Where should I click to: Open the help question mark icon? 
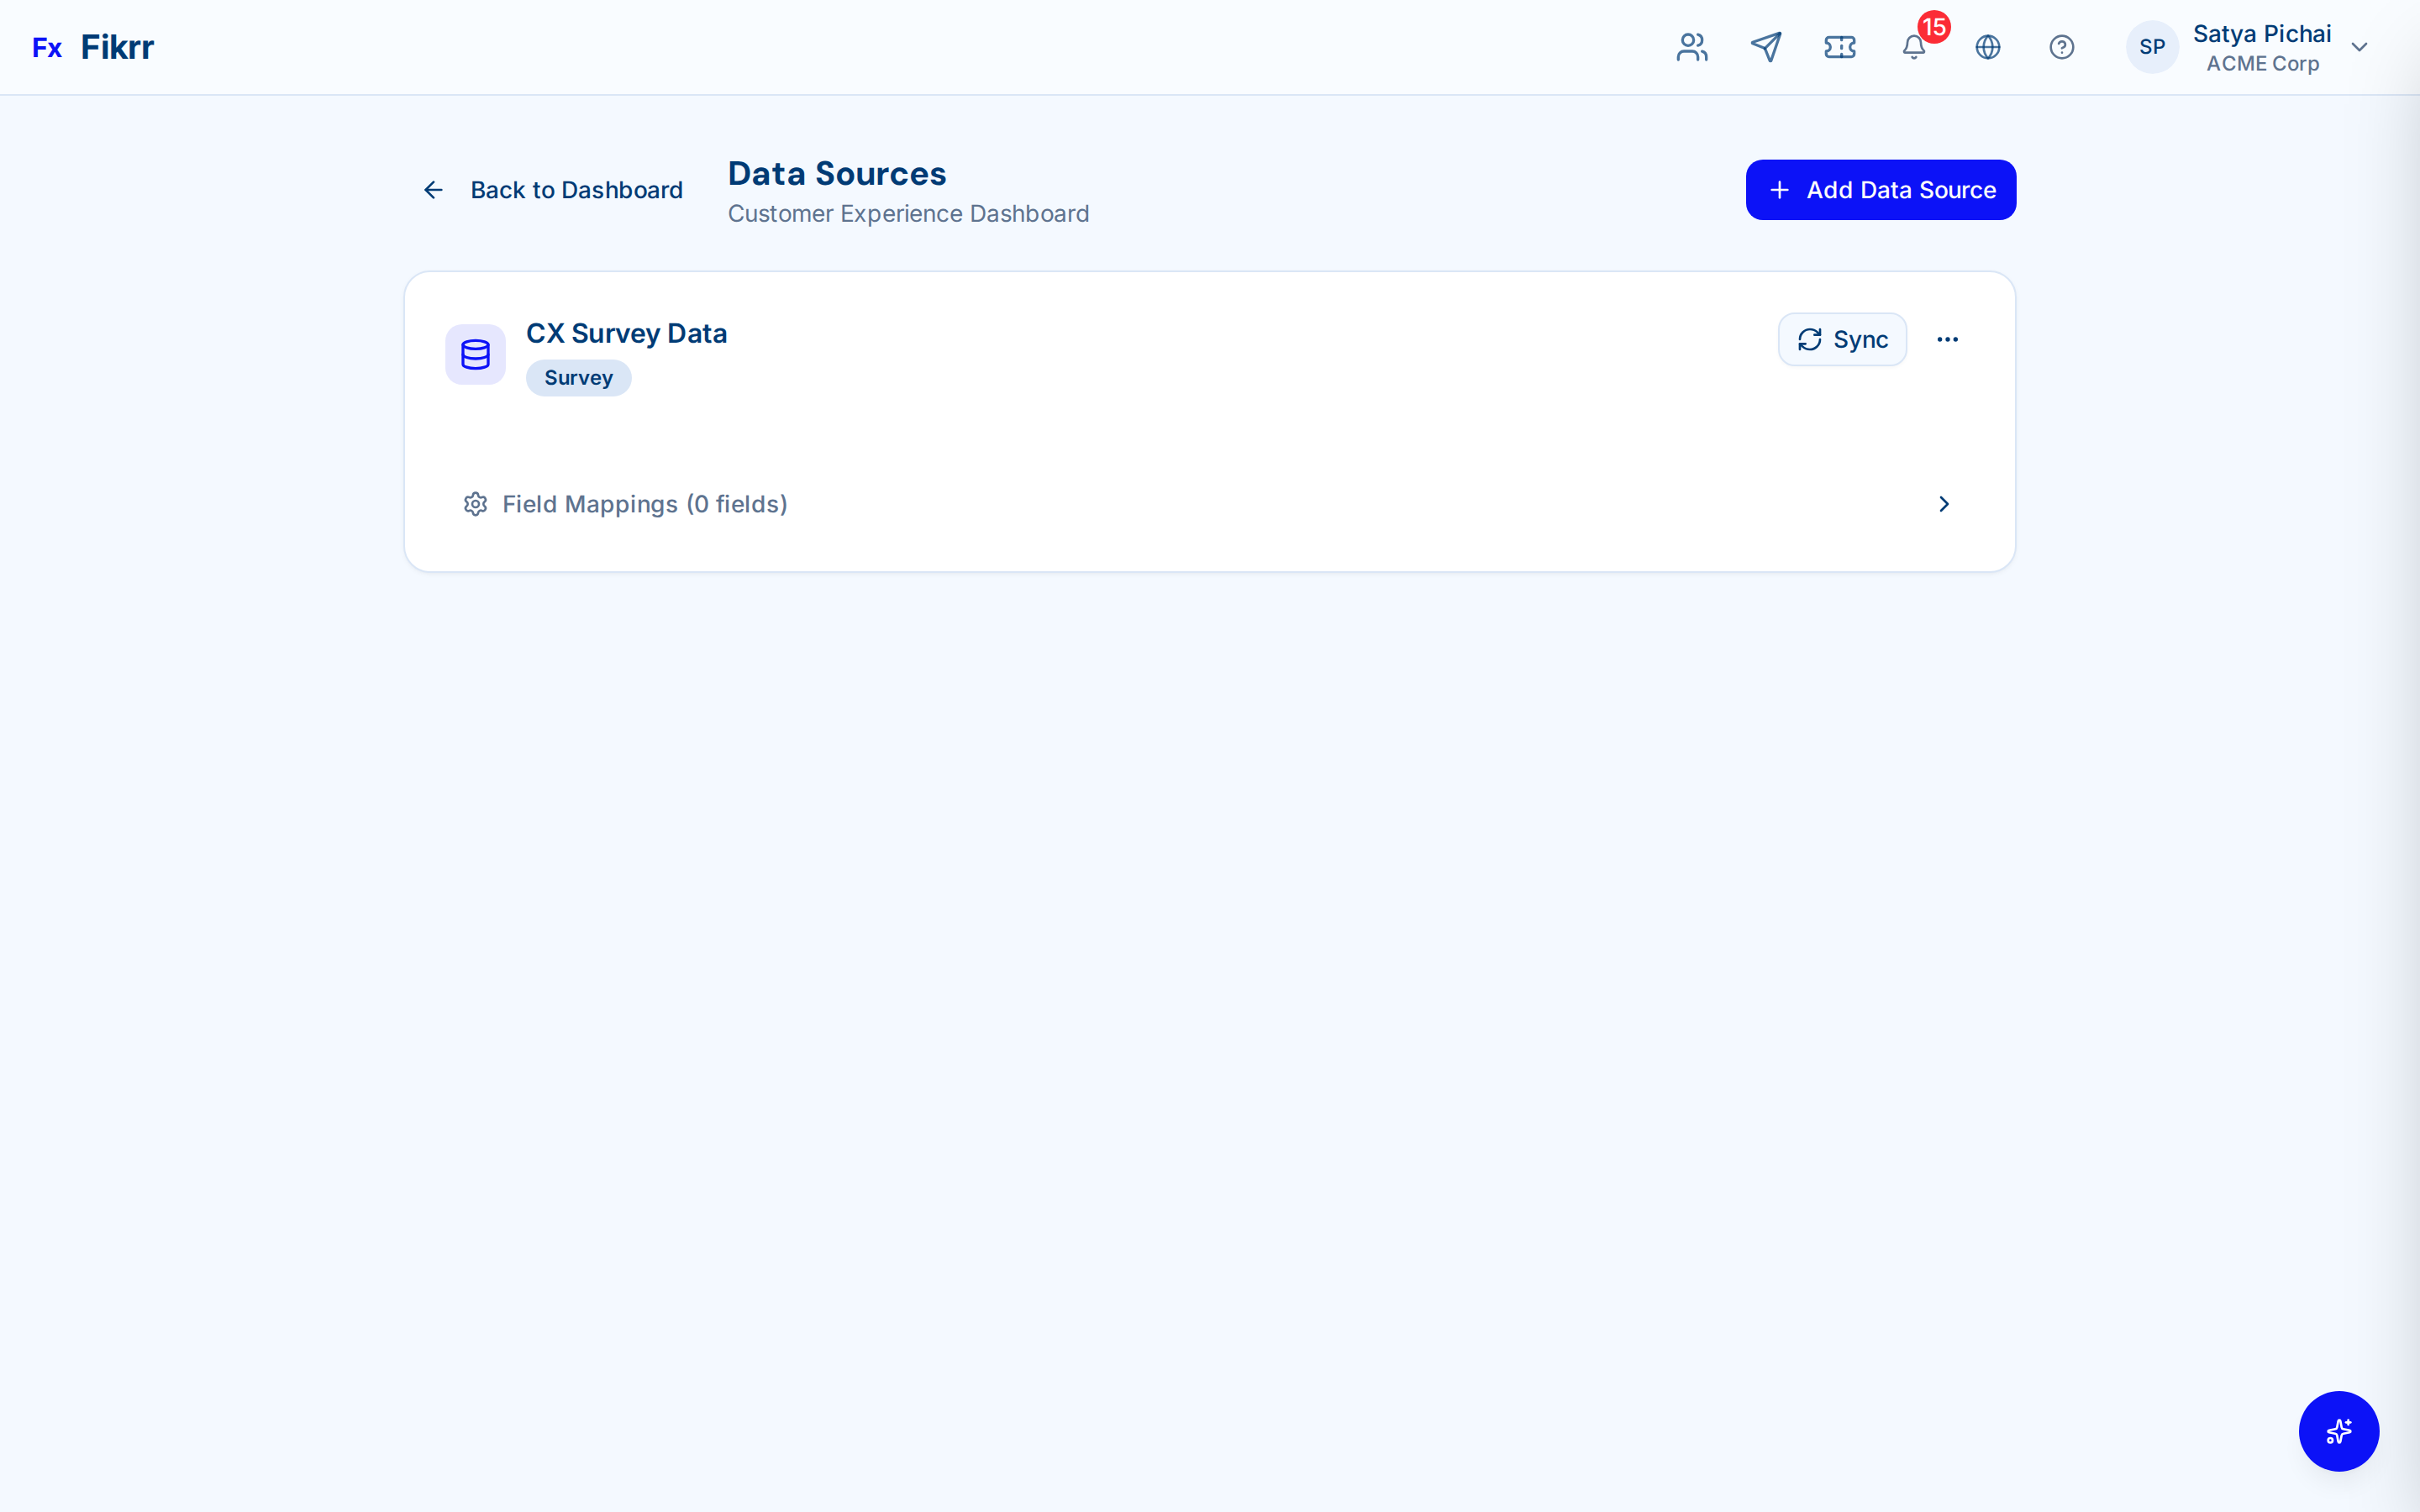coord(2062,47)
